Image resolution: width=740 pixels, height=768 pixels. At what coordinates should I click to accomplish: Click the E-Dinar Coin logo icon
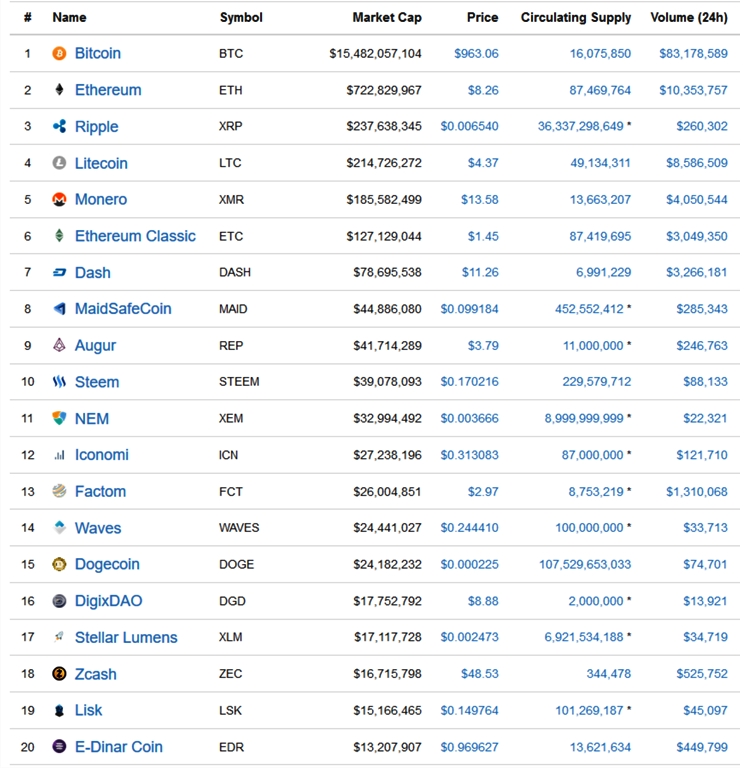coord(59,747)
